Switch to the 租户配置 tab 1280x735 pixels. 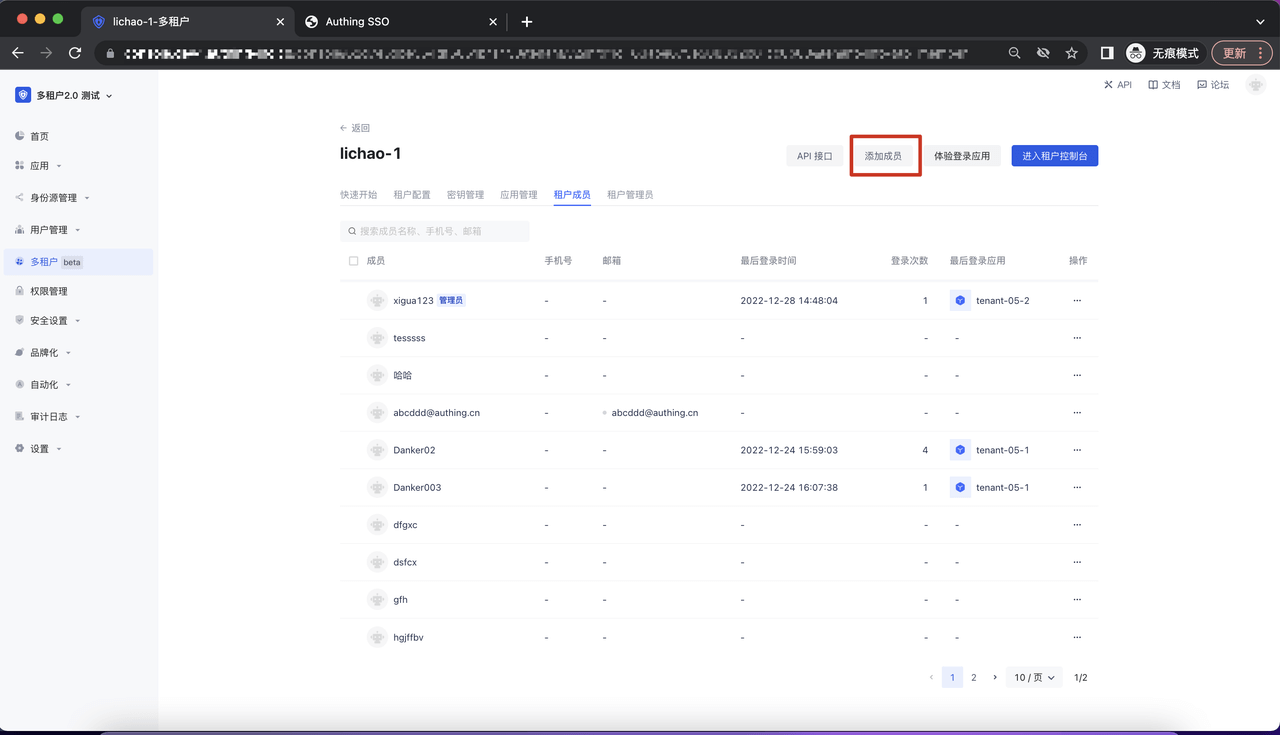tap(412, 195)
